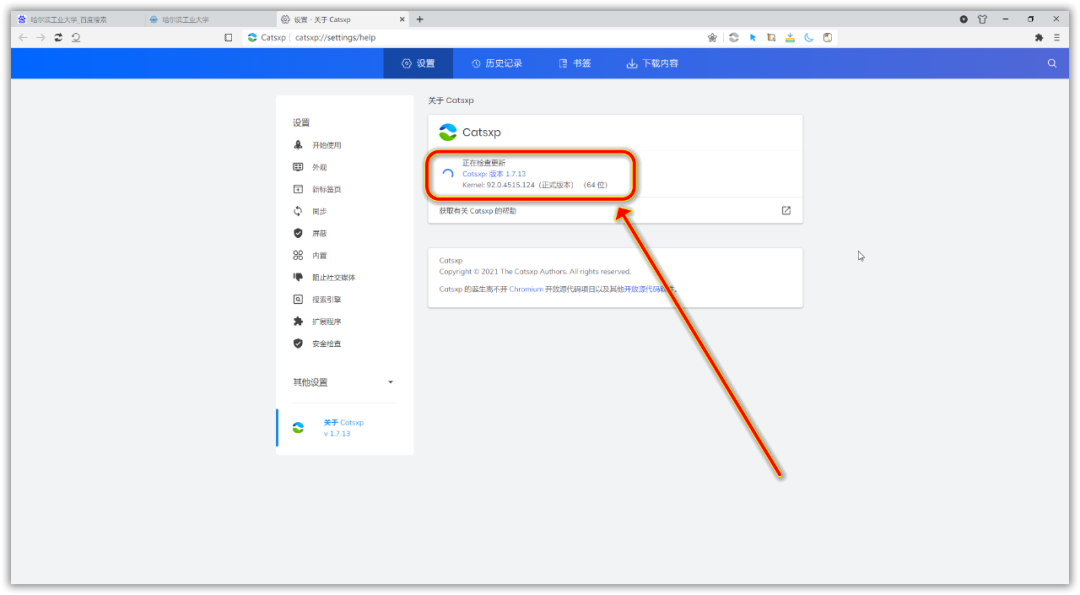Click the restore closed tab icon

(76, 37)
